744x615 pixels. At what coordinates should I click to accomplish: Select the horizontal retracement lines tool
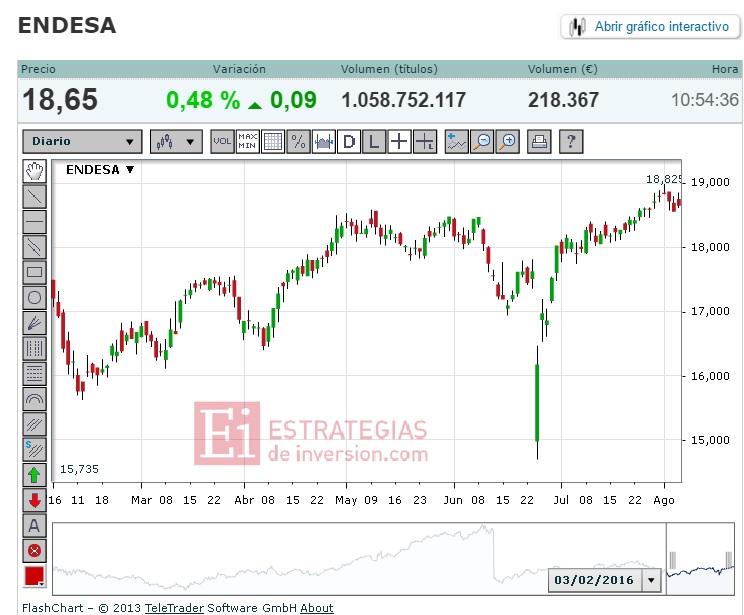(34, 373)
